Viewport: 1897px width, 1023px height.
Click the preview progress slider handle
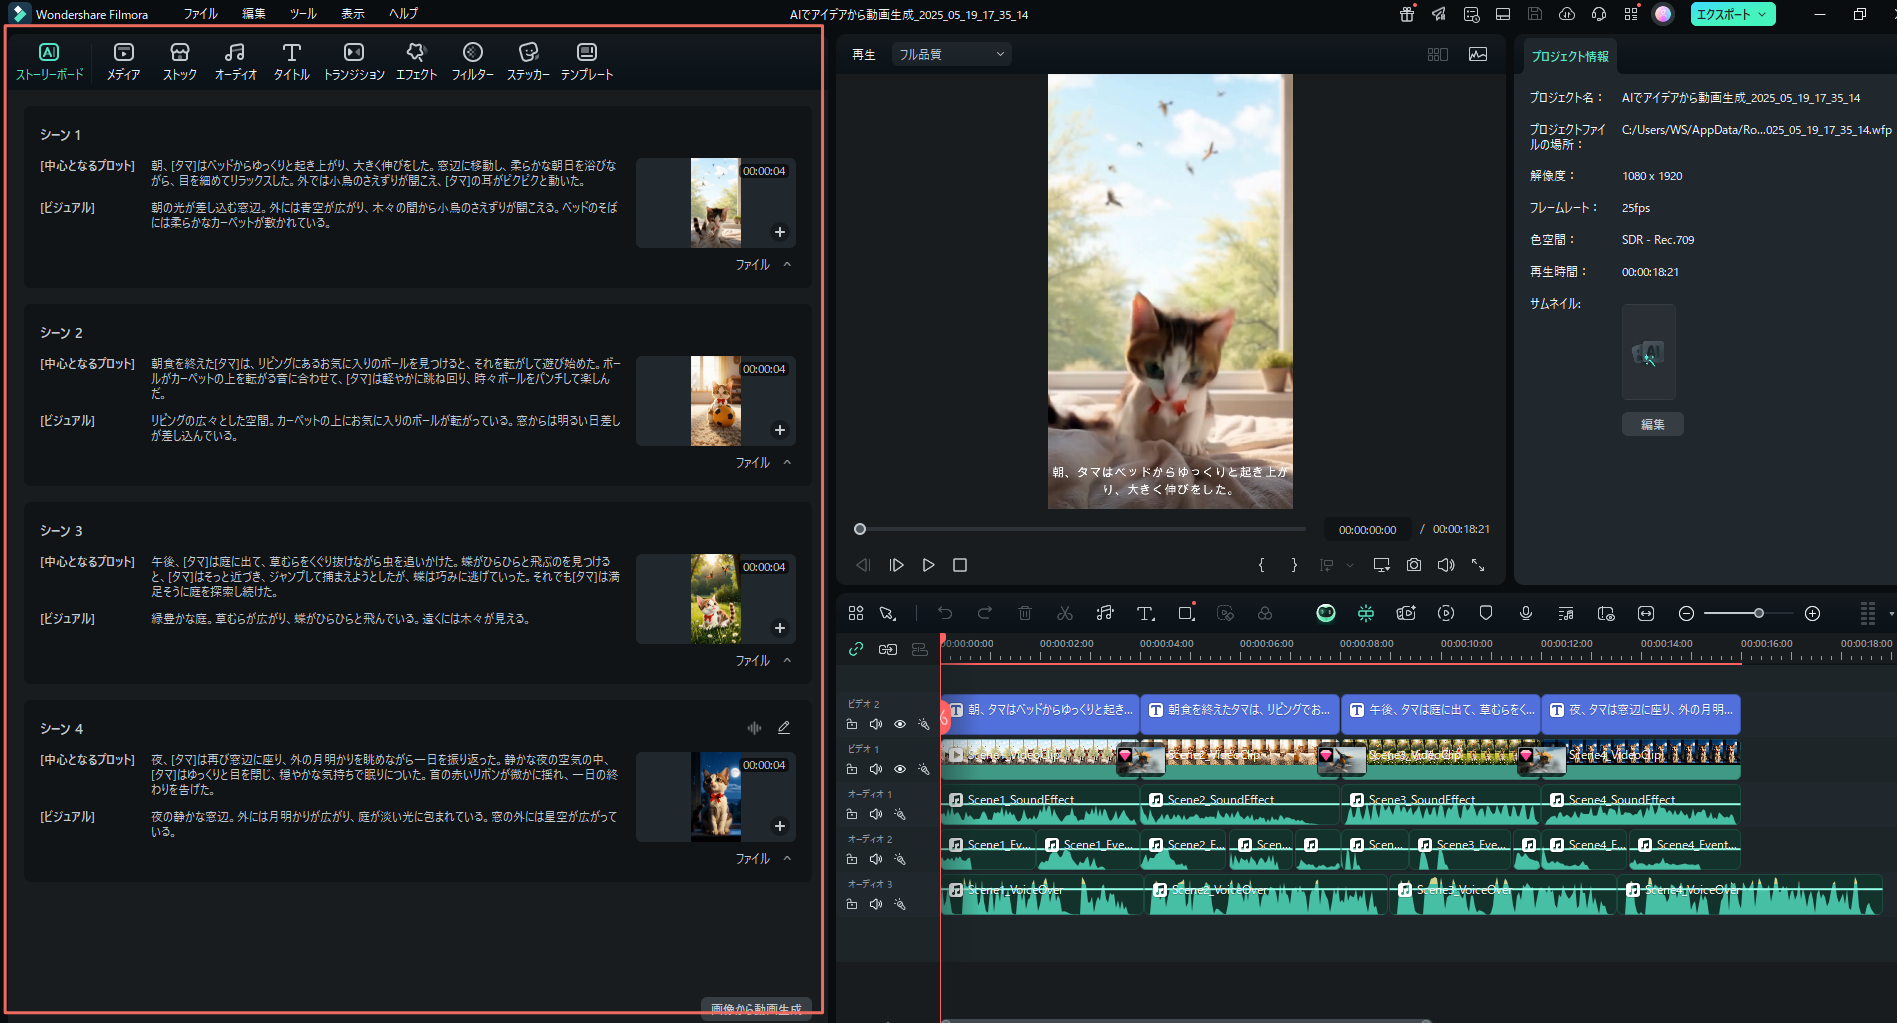click(860, 529)
